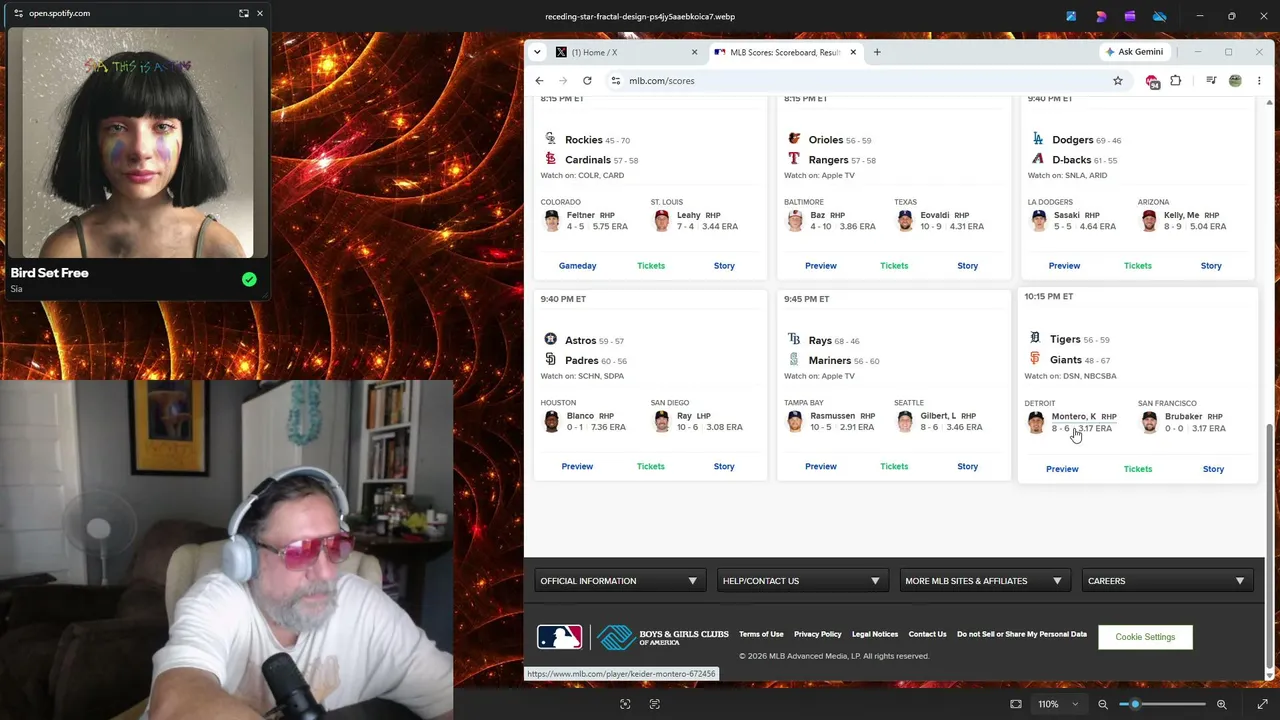The width and height of the screenshot is (1280, 720).
Task: Expand the Careers footer menu
Action: 1167,581
